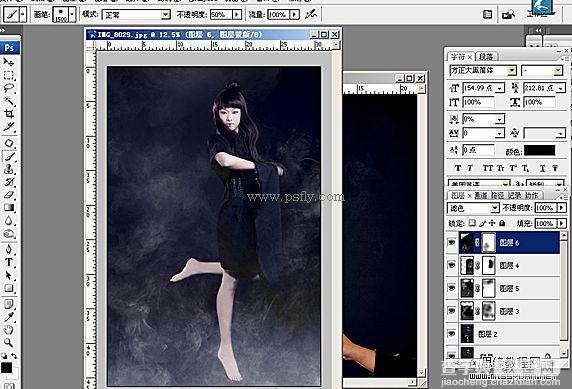The image size is (572, 389).
Task: Apply faux italic text style
Action: click(x=470, y=168)
